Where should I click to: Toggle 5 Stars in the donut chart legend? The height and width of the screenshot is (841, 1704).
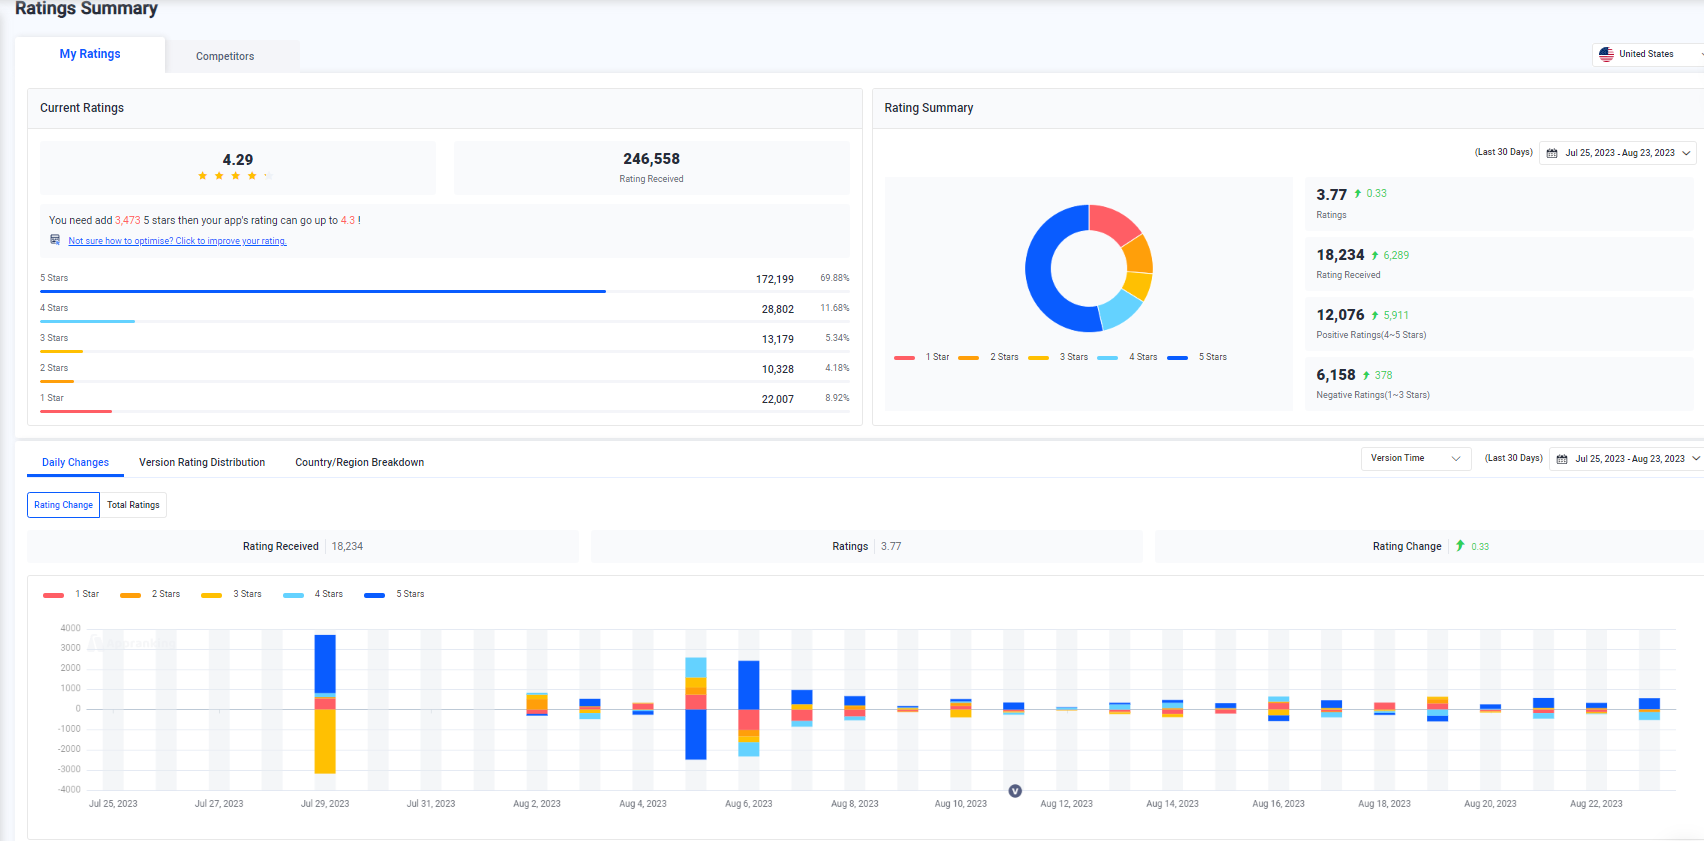(1197, 357)
